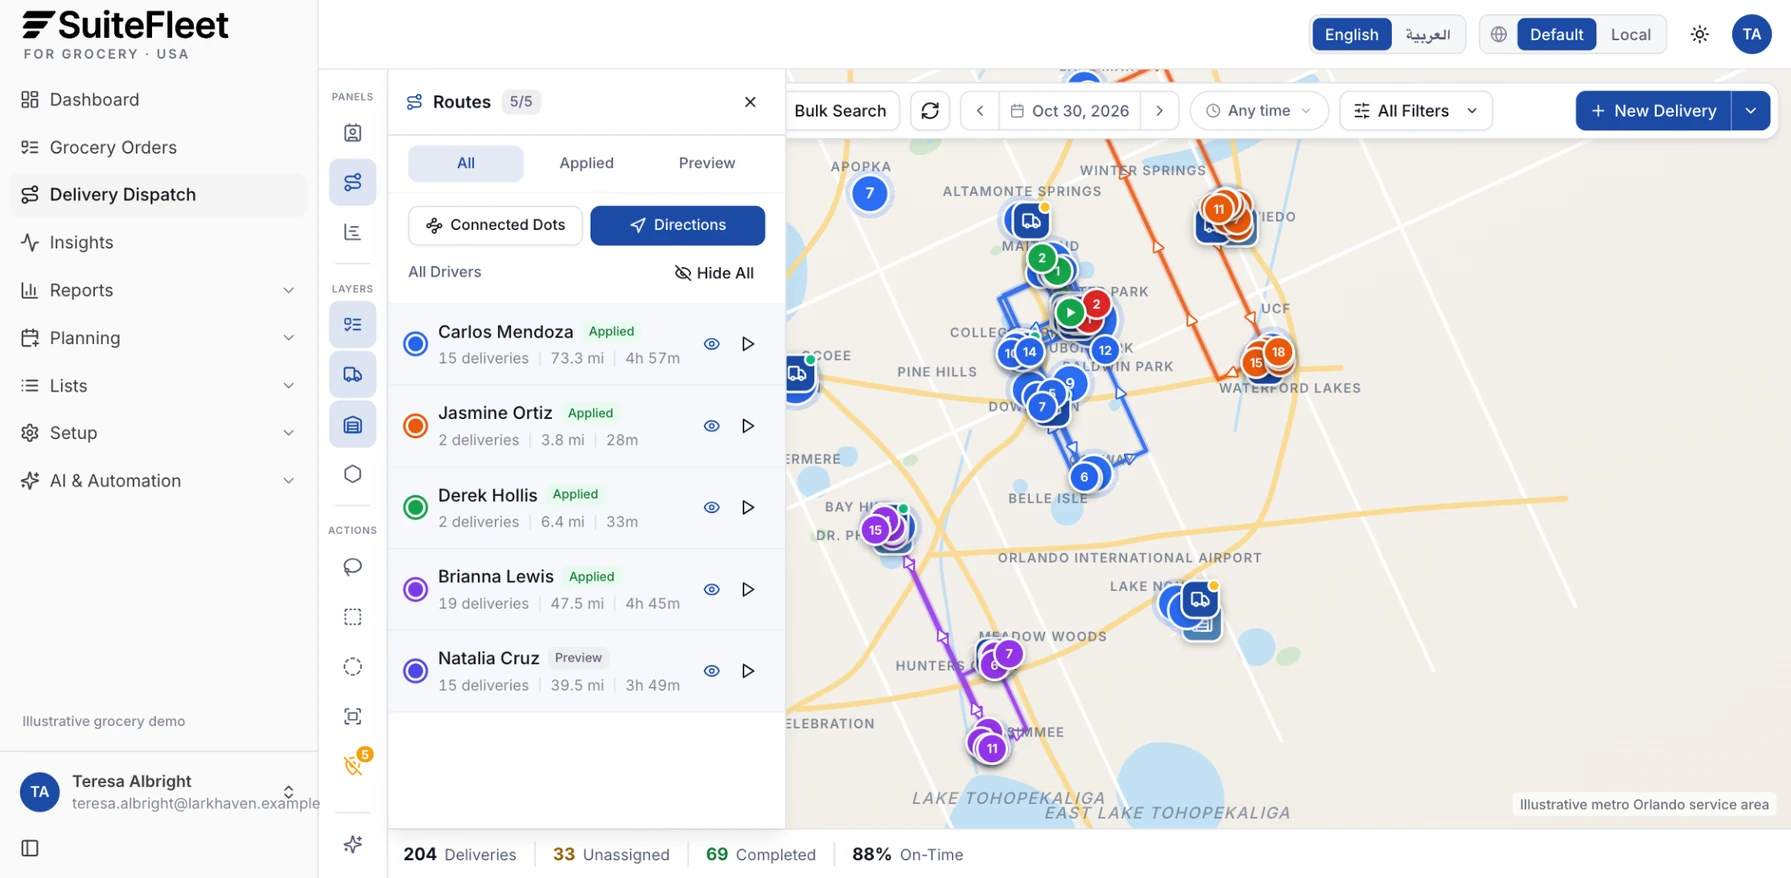Switch theme with the sun icon
The height and width of the screenshot is (878, 1791).
pos(1699,34)
